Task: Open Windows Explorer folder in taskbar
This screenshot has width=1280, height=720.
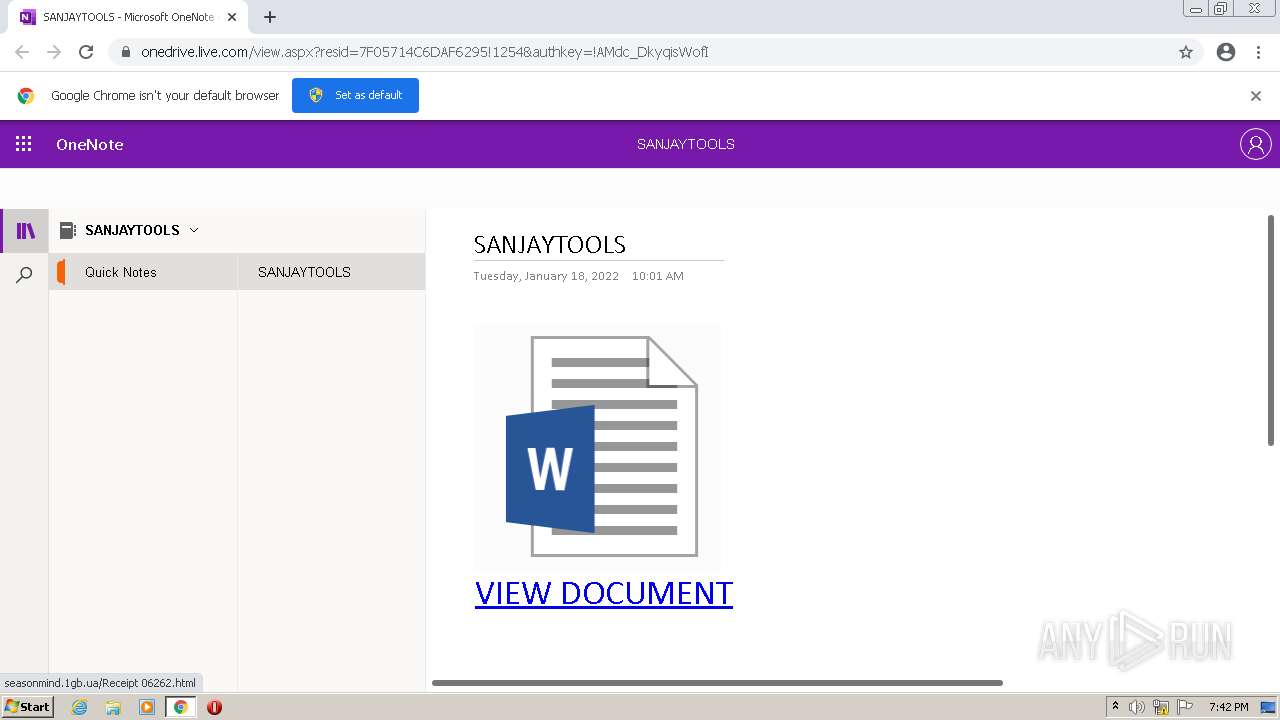Action: (113, 707)
